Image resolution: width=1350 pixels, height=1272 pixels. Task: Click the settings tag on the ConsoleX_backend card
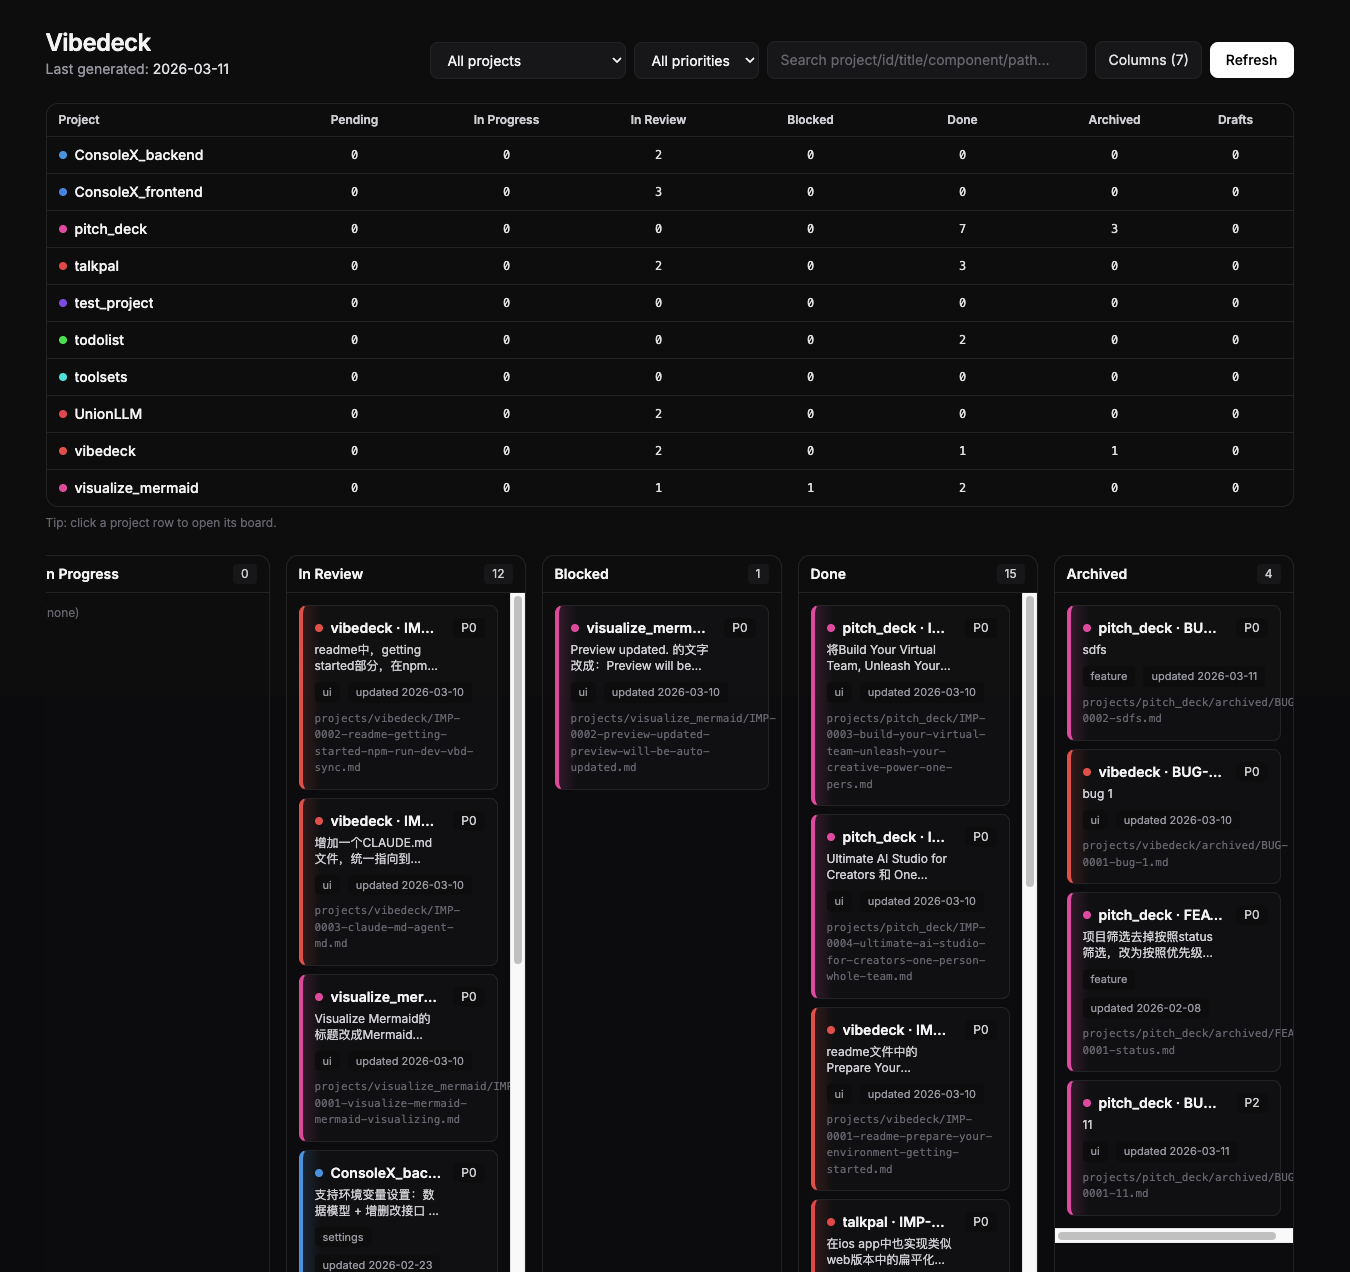(342, 1237)
